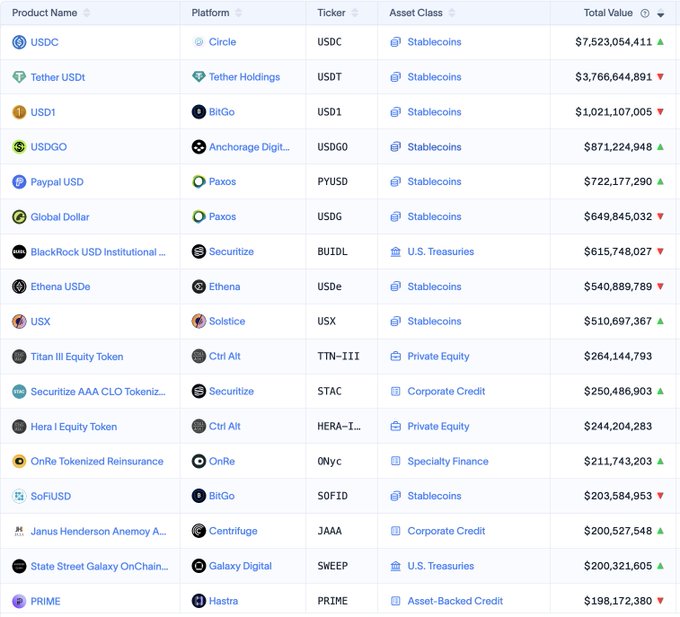Click the USX product logo icon
The image size is (680, 617).
click(19, 322)
